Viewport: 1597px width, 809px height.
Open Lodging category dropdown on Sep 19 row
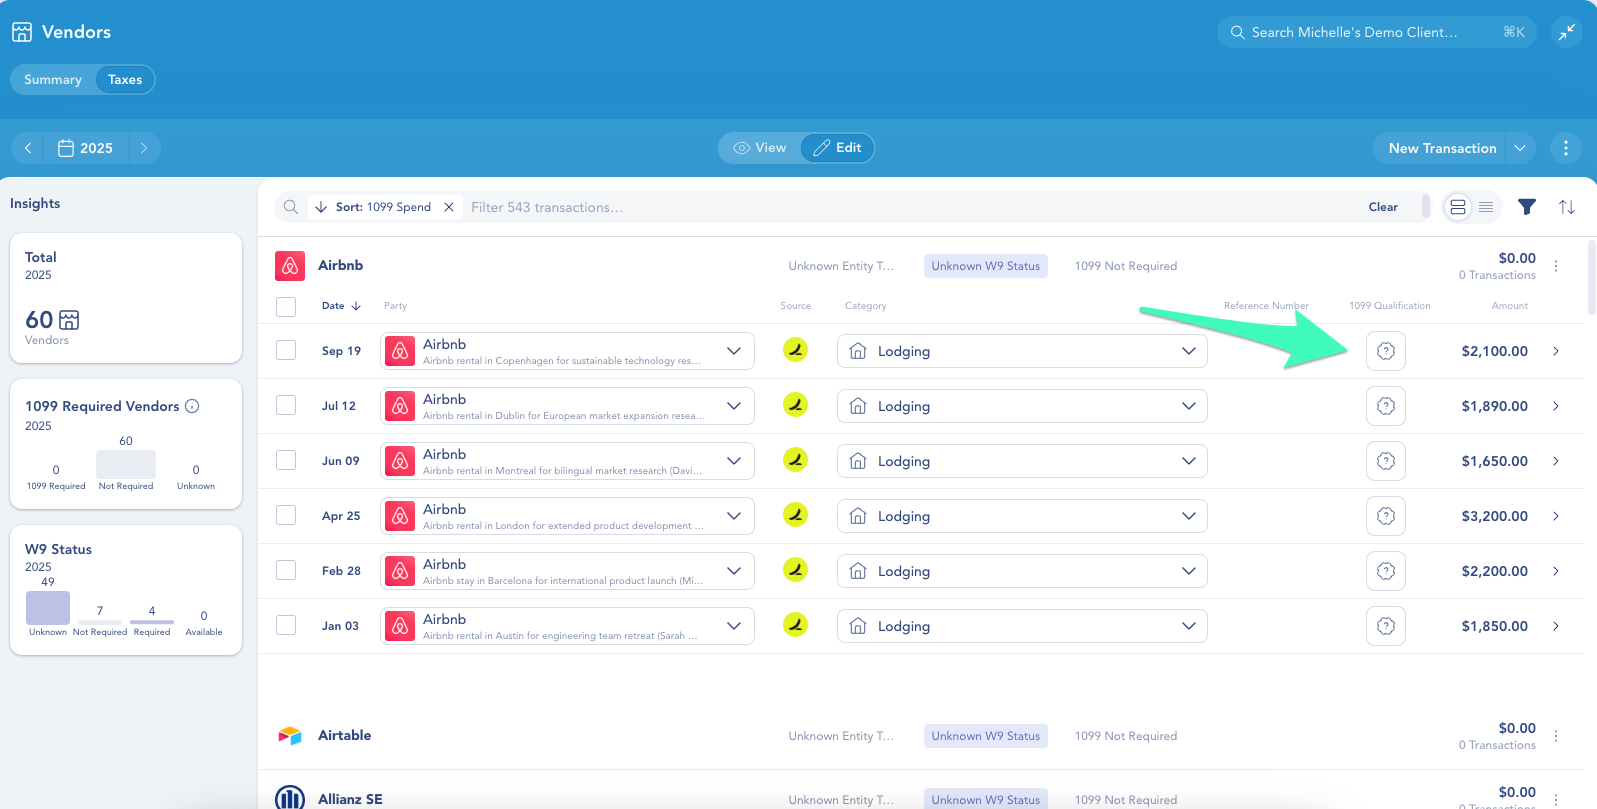click(x=1022, y=351)
